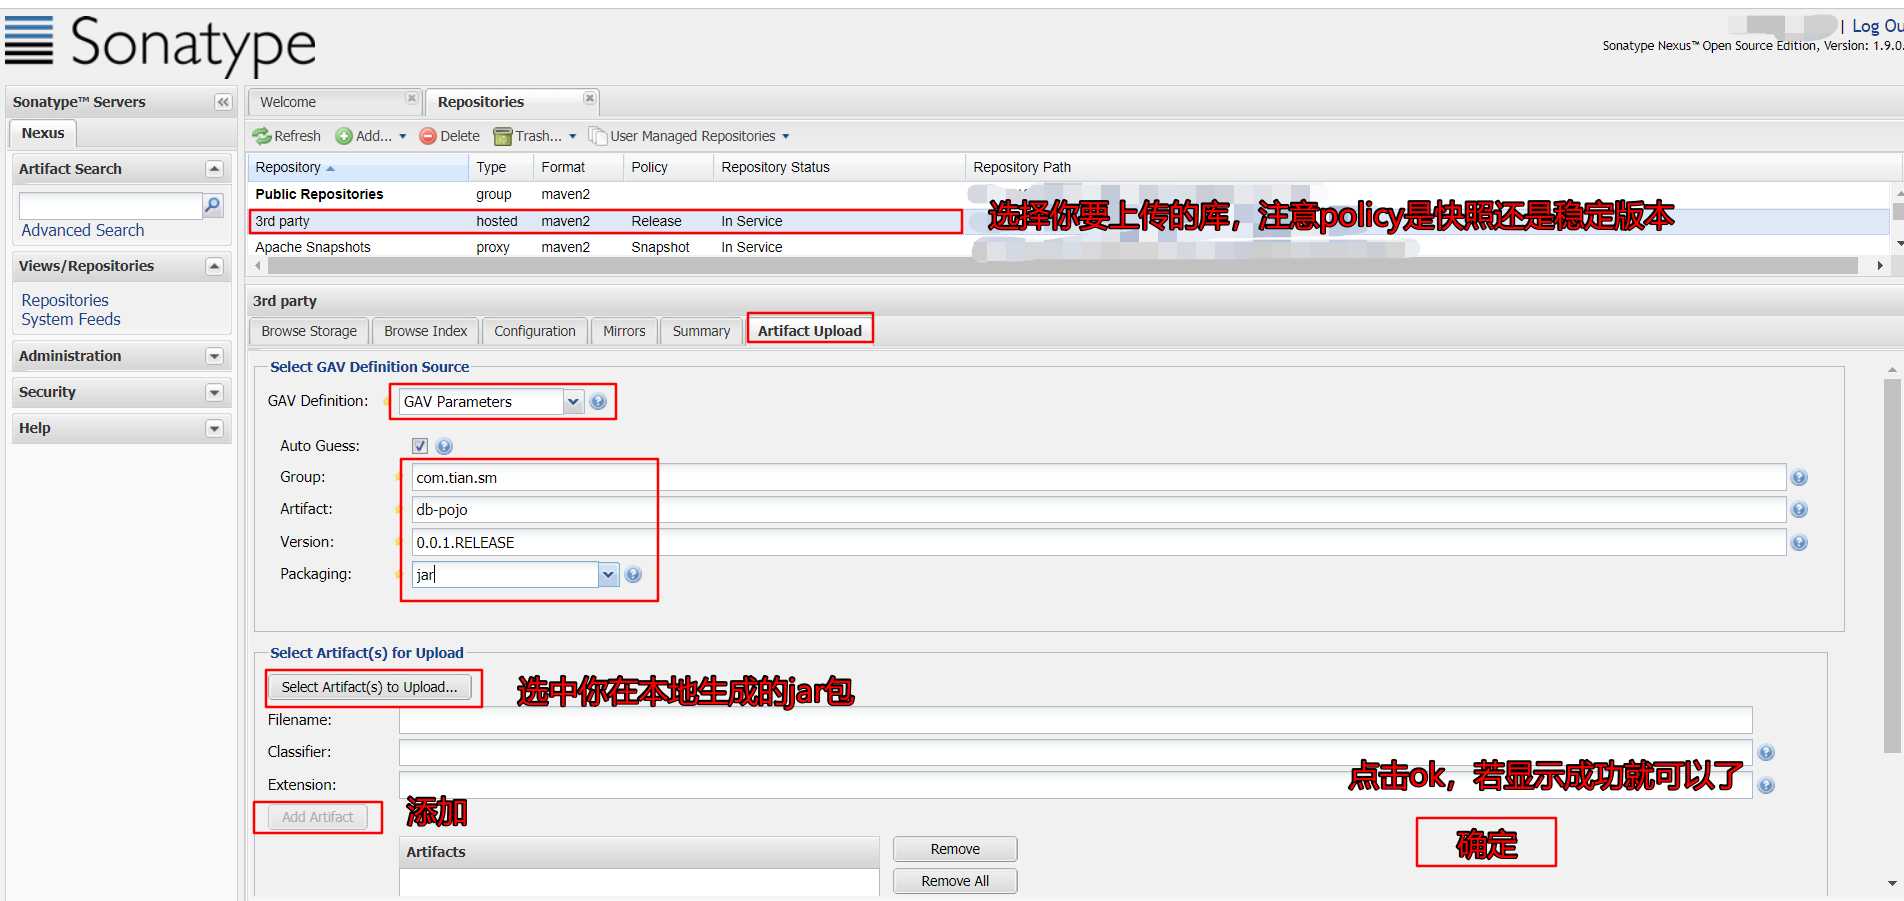Click the upload form vertical scrollbar
This screenshot has width=1904, height=901.
(x=1891, y=565)
